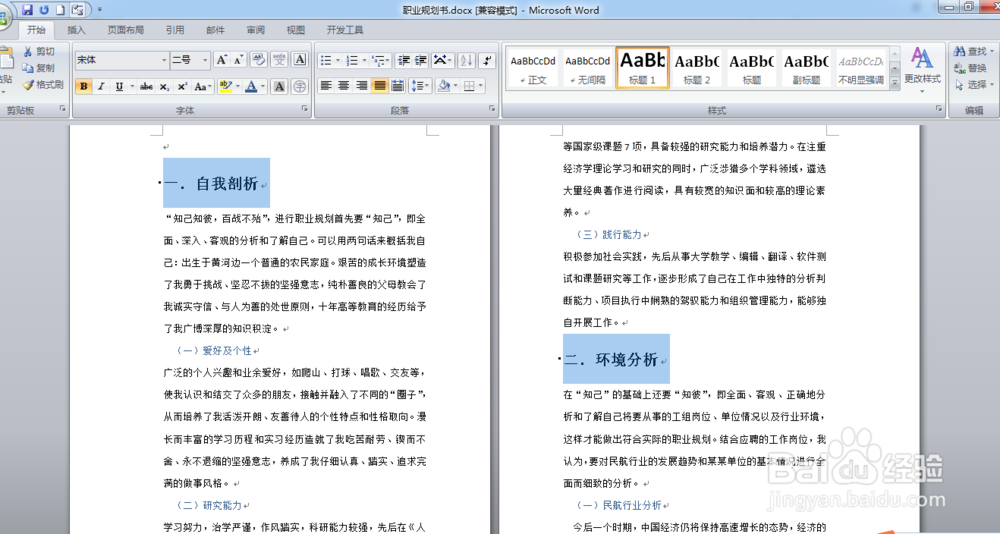
Task: Toggle Superscript formatting
Action: 182,86
